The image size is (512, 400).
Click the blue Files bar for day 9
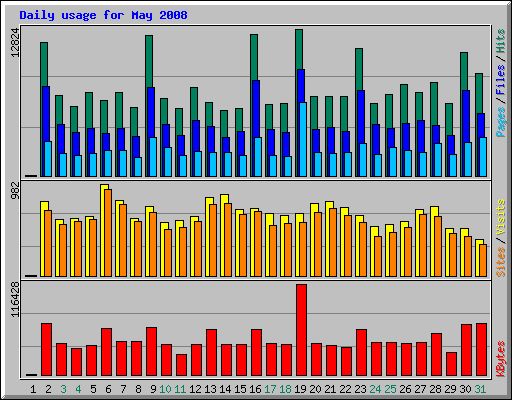coord(151,112)
